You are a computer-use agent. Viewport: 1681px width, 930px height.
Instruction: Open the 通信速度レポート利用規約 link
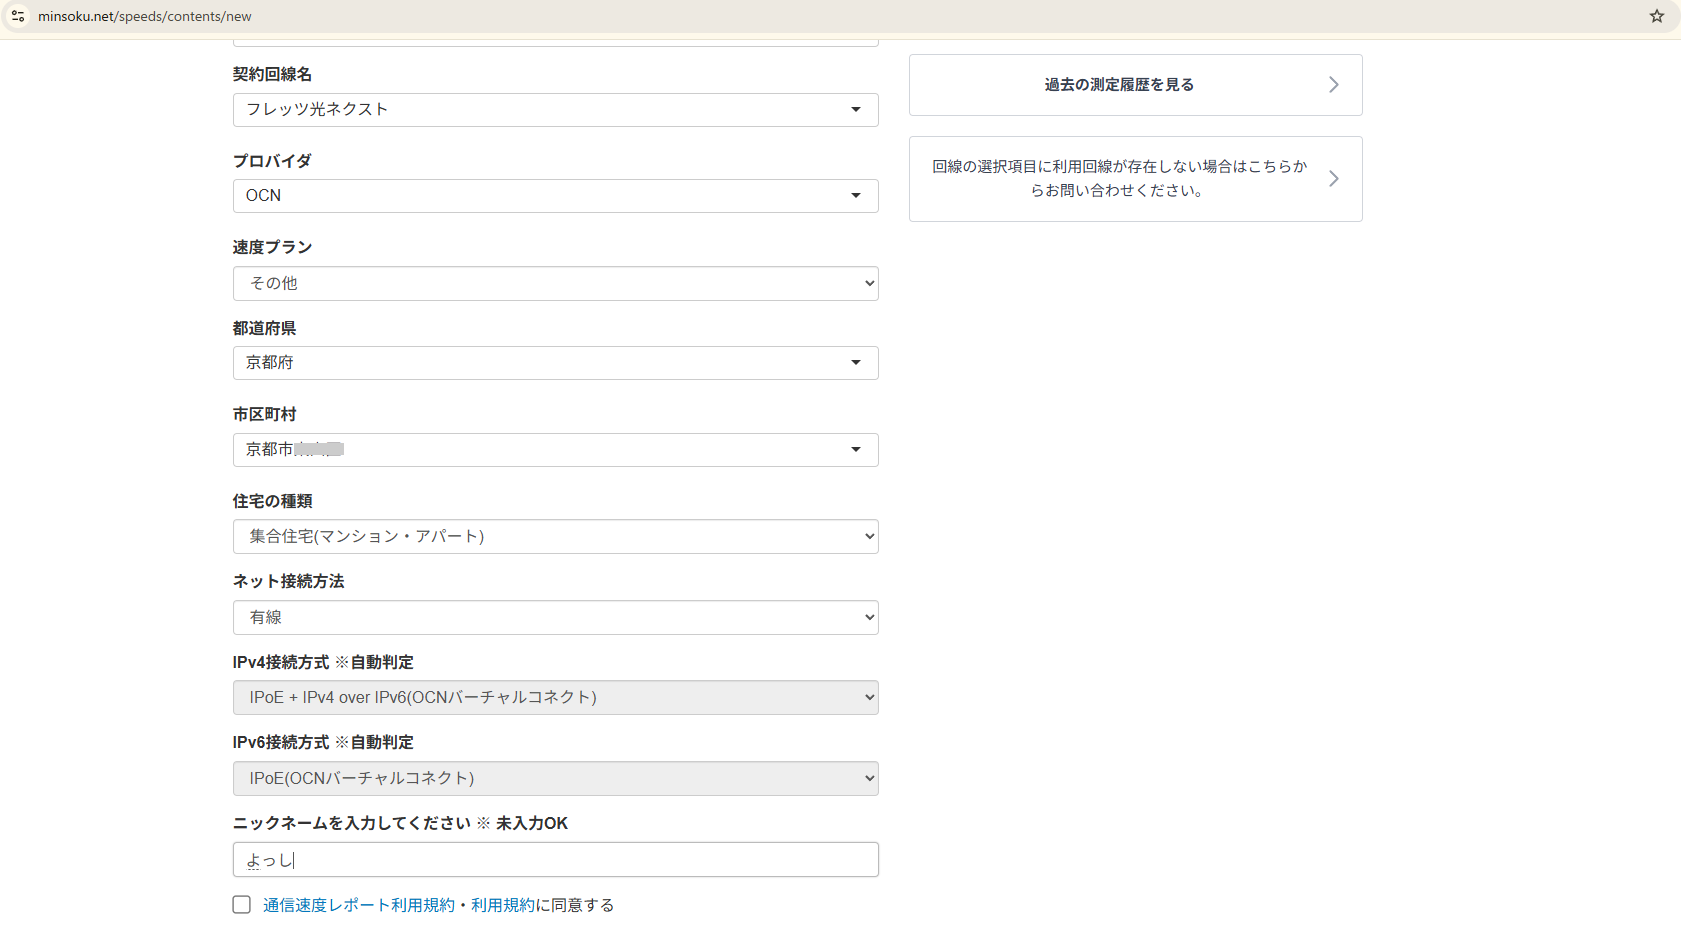click(358, 905)
